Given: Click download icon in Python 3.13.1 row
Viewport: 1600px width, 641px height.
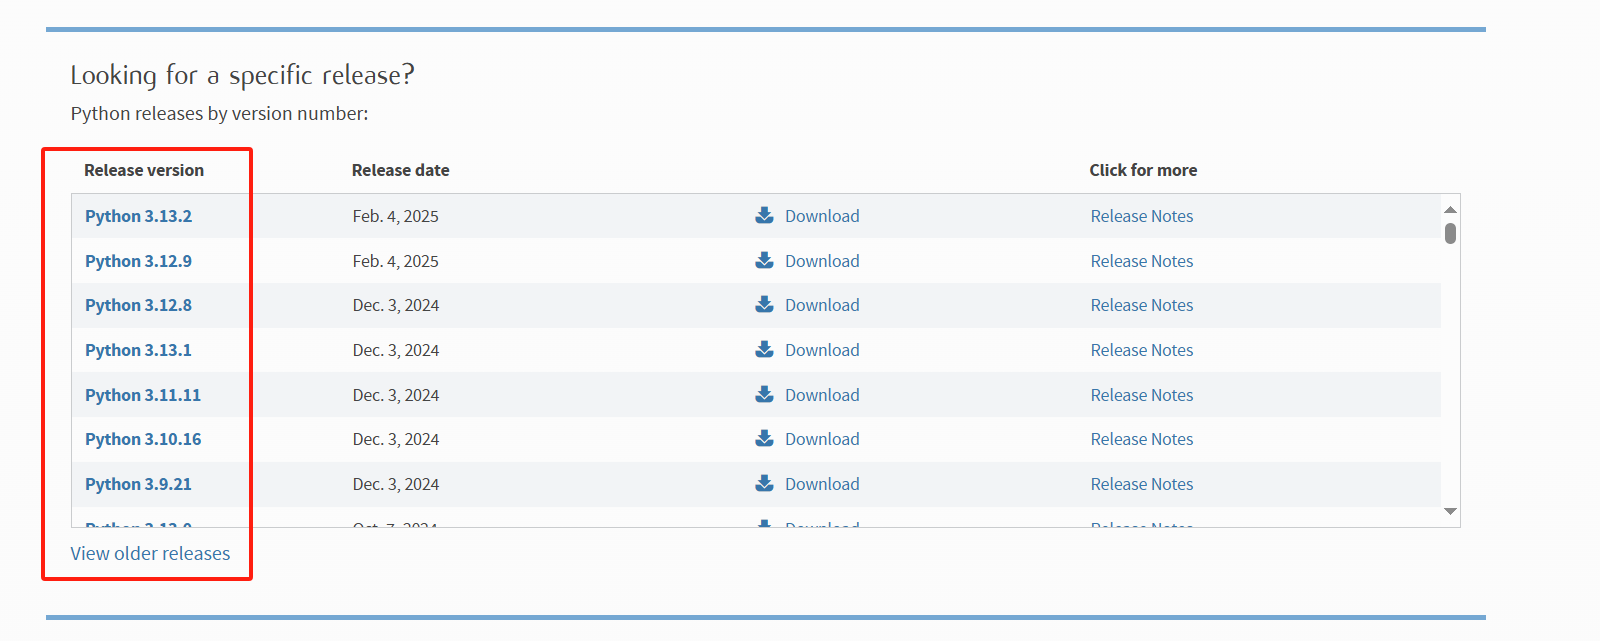Looking at the screenshot, I should pyautogui.click(x=764, y=349).
